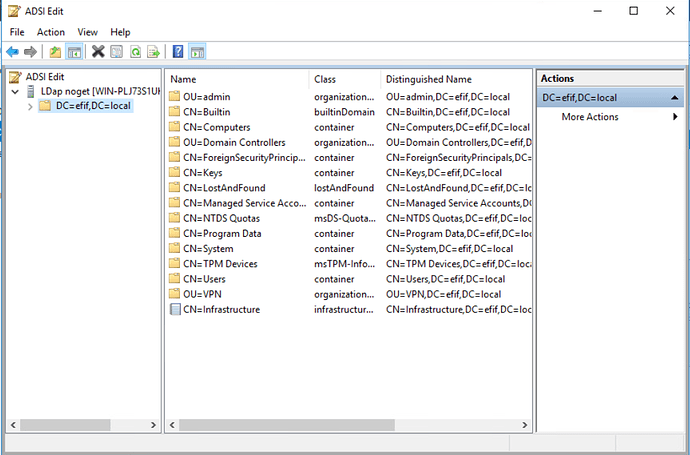Select the LDap noget tree item

pos(100,92)
